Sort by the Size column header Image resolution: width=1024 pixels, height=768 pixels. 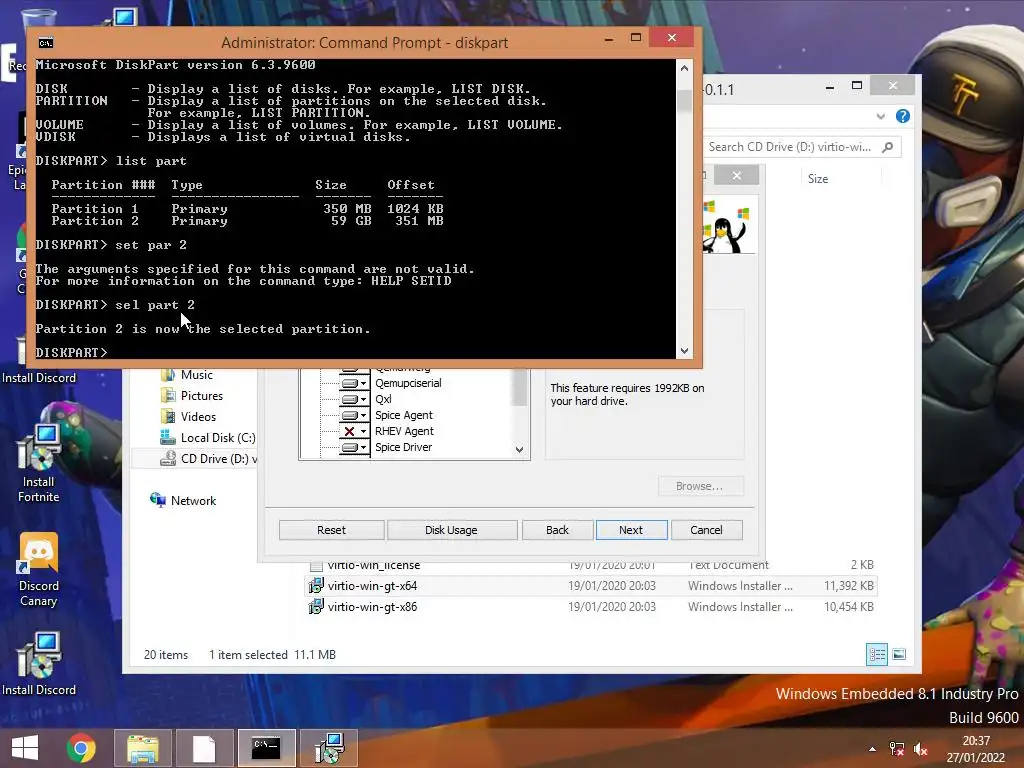click(818, 179)
